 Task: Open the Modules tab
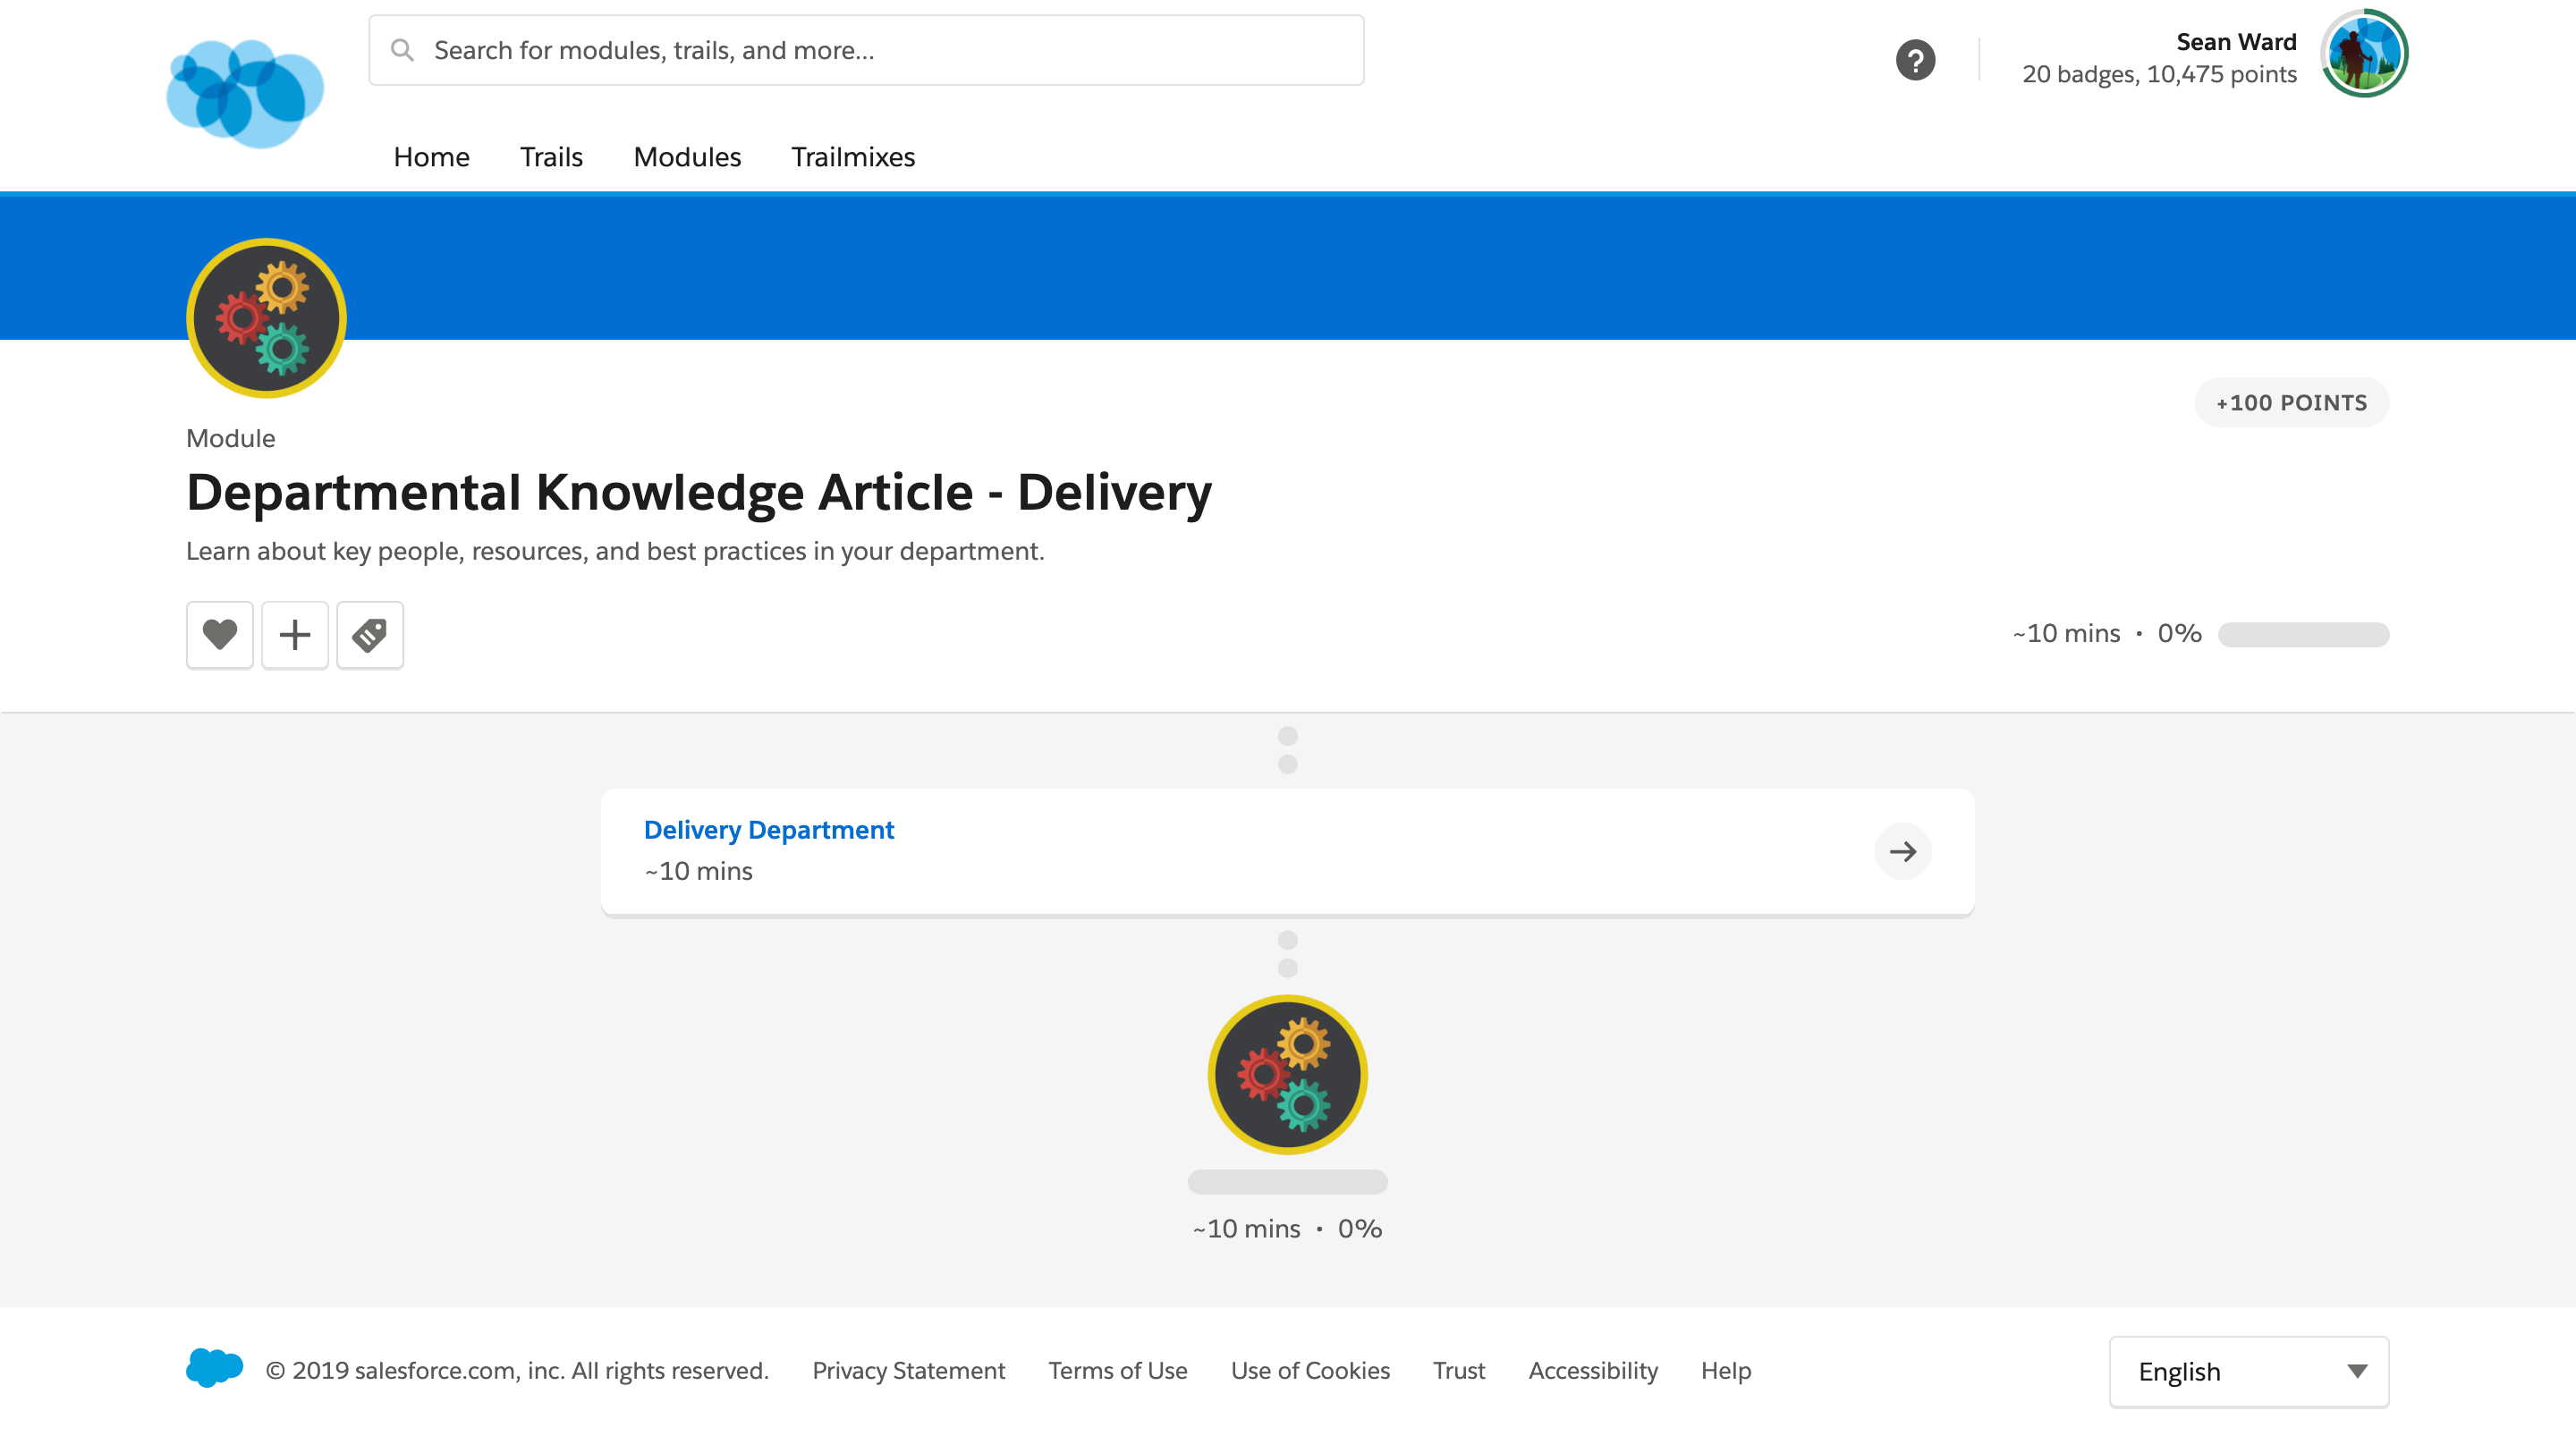[x=687, y=157]
